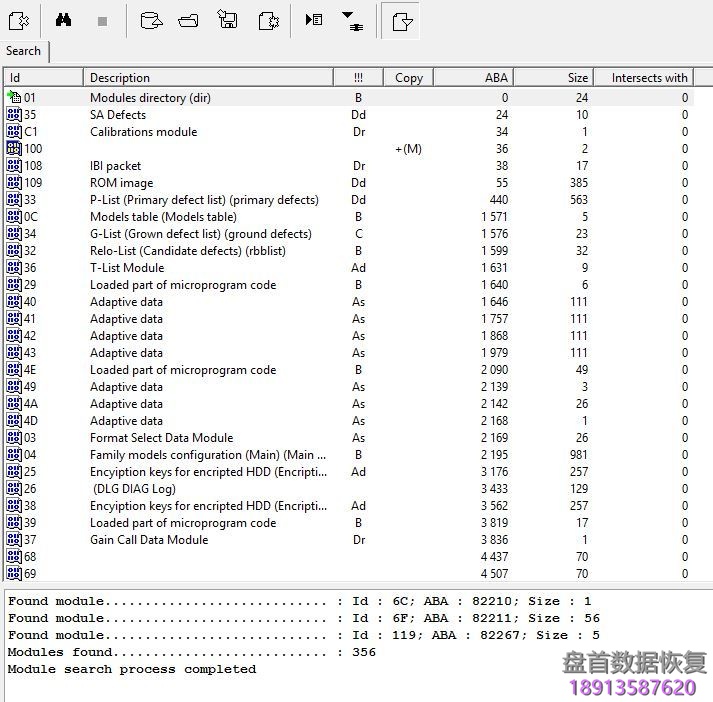
Task: Click the first puzzle-piece toolbar icon
Action: pos(18,20)
